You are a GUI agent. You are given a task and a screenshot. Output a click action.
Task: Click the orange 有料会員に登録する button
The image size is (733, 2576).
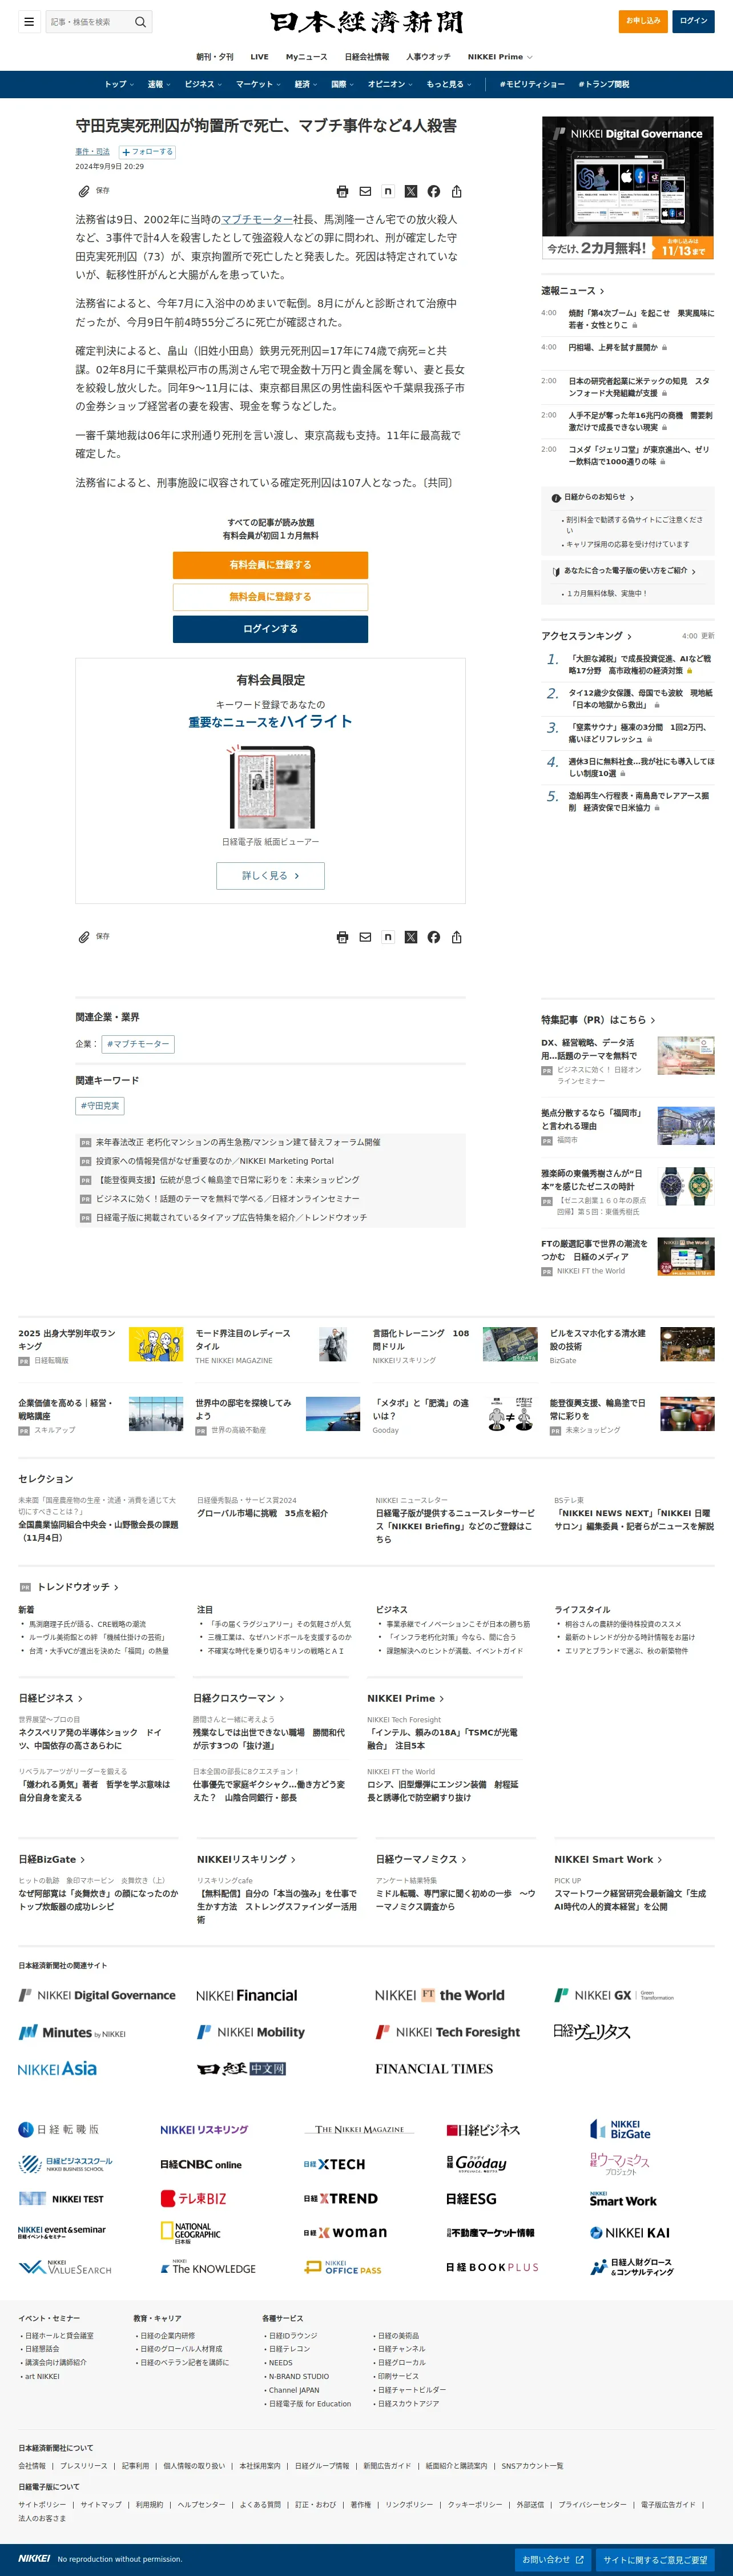(x=270, y=565)
